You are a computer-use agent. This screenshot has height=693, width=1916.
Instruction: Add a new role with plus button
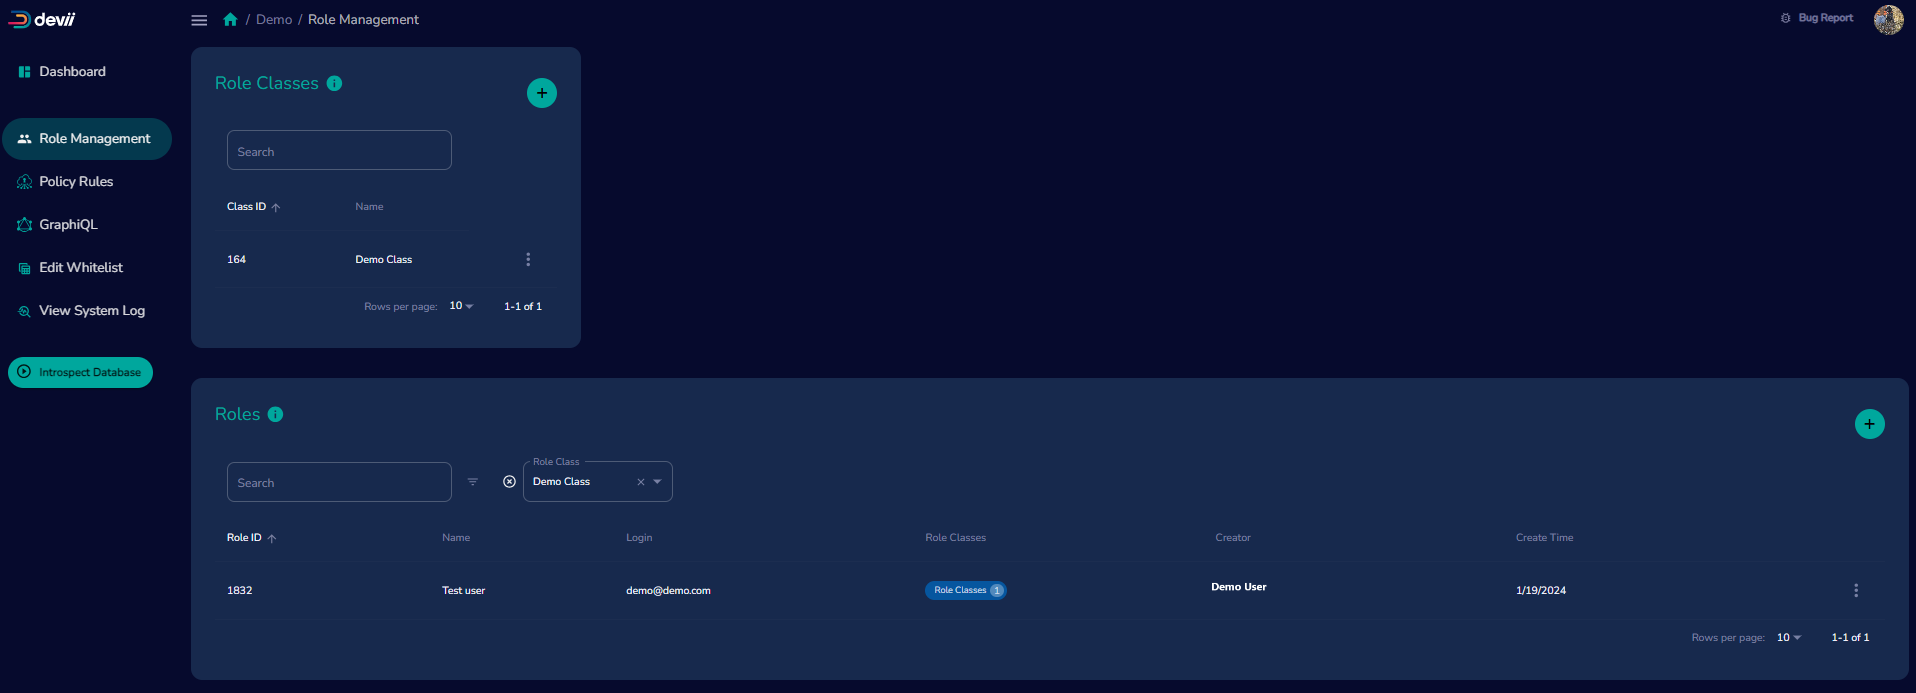pos(1869,424)
